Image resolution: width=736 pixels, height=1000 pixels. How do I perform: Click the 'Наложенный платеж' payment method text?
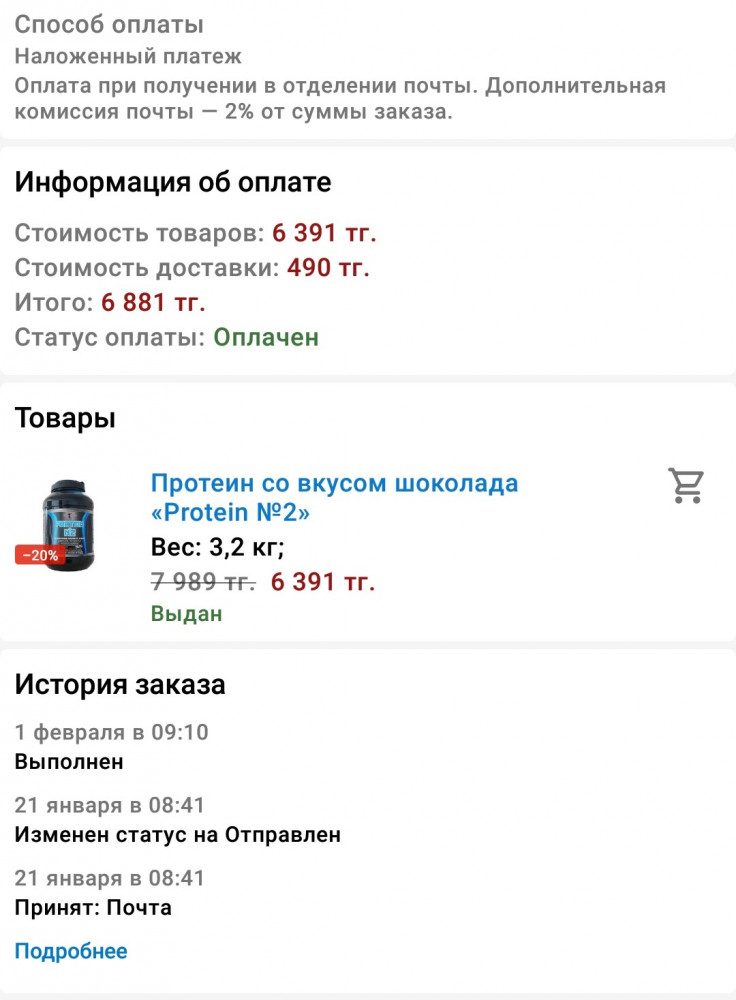pos(128,56)
